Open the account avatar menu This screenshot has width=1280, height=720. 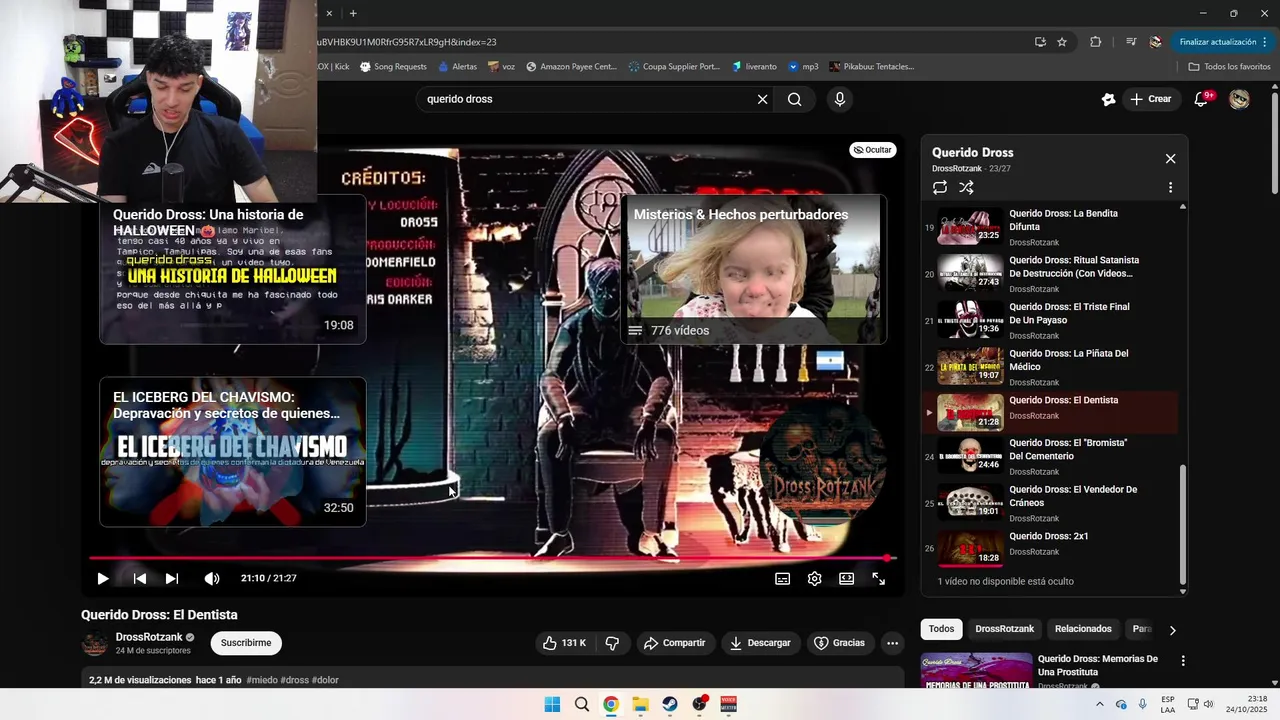[x=1239, y=99]
